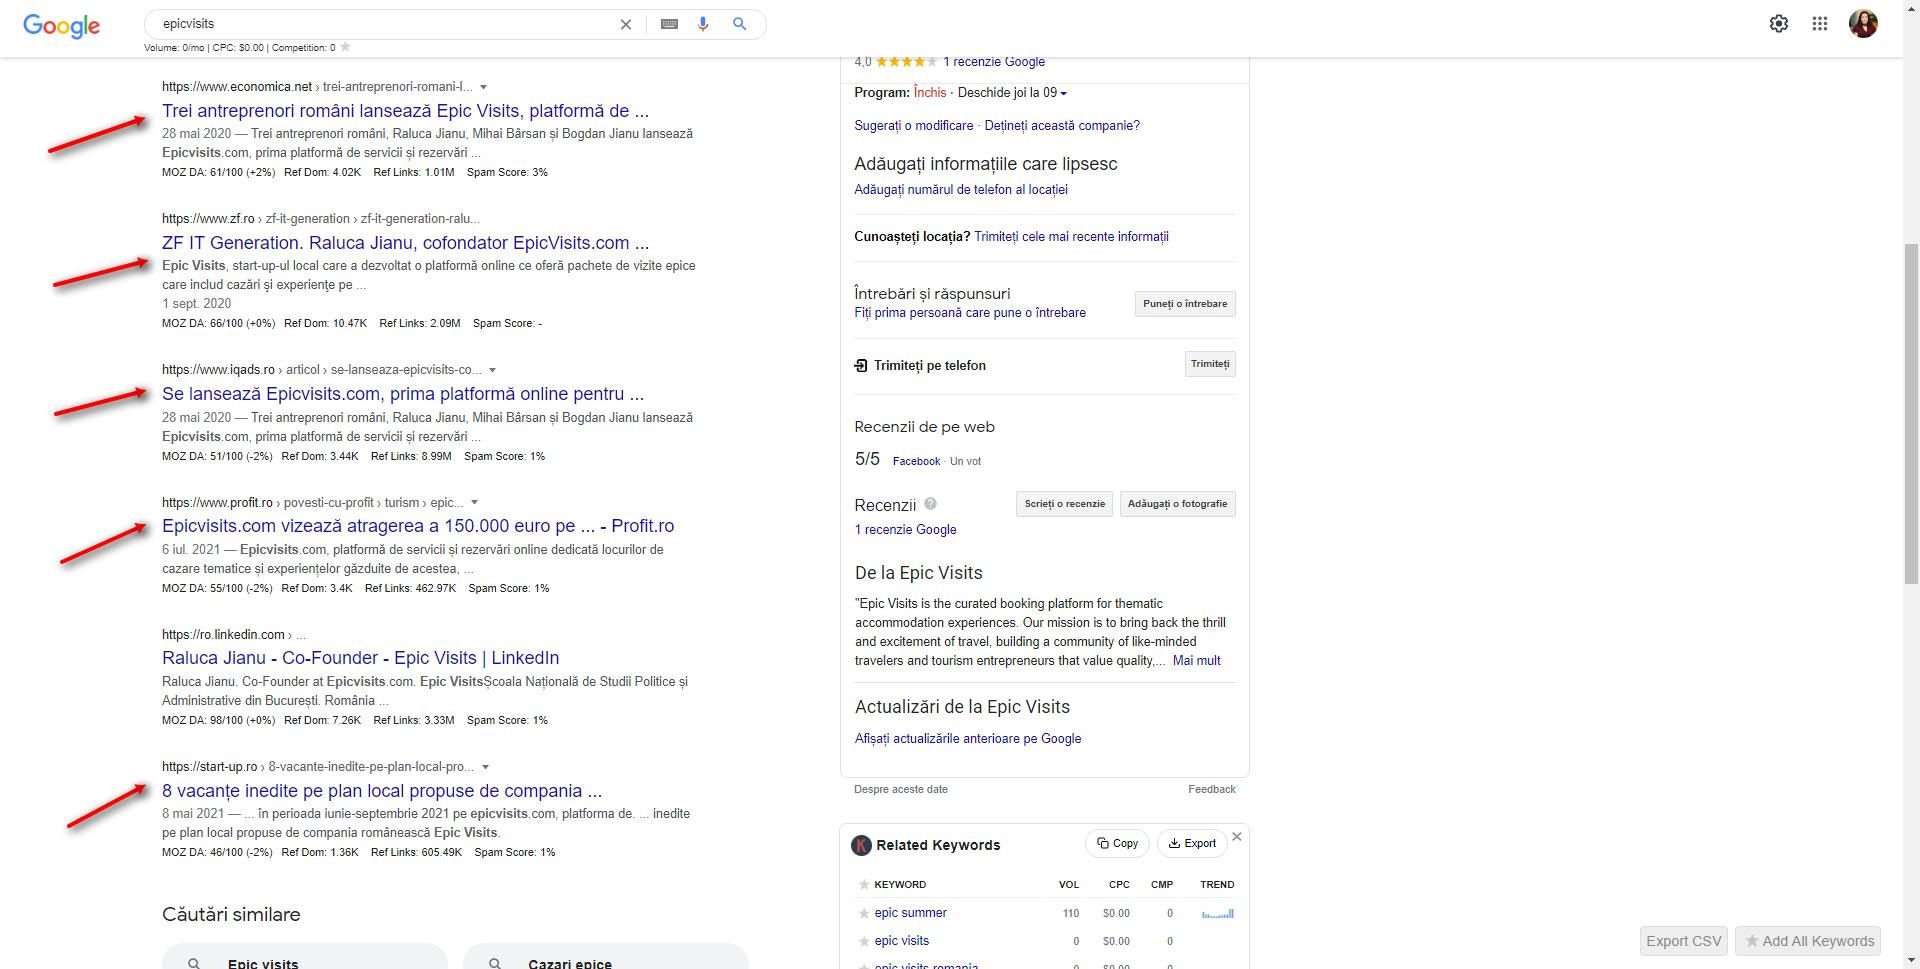Click 'Scrieți o recenzie' button
The width and height of the screenshot is (1920, 969).
click(x=1064, y=504)
